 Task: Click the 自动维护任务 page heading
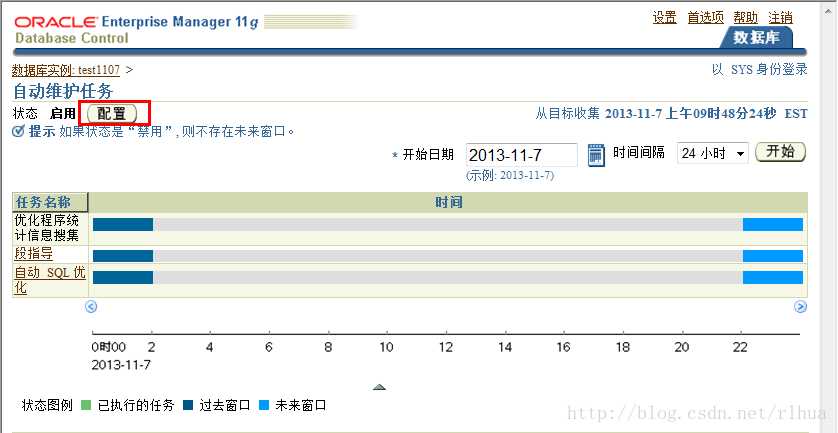point(63,91)
